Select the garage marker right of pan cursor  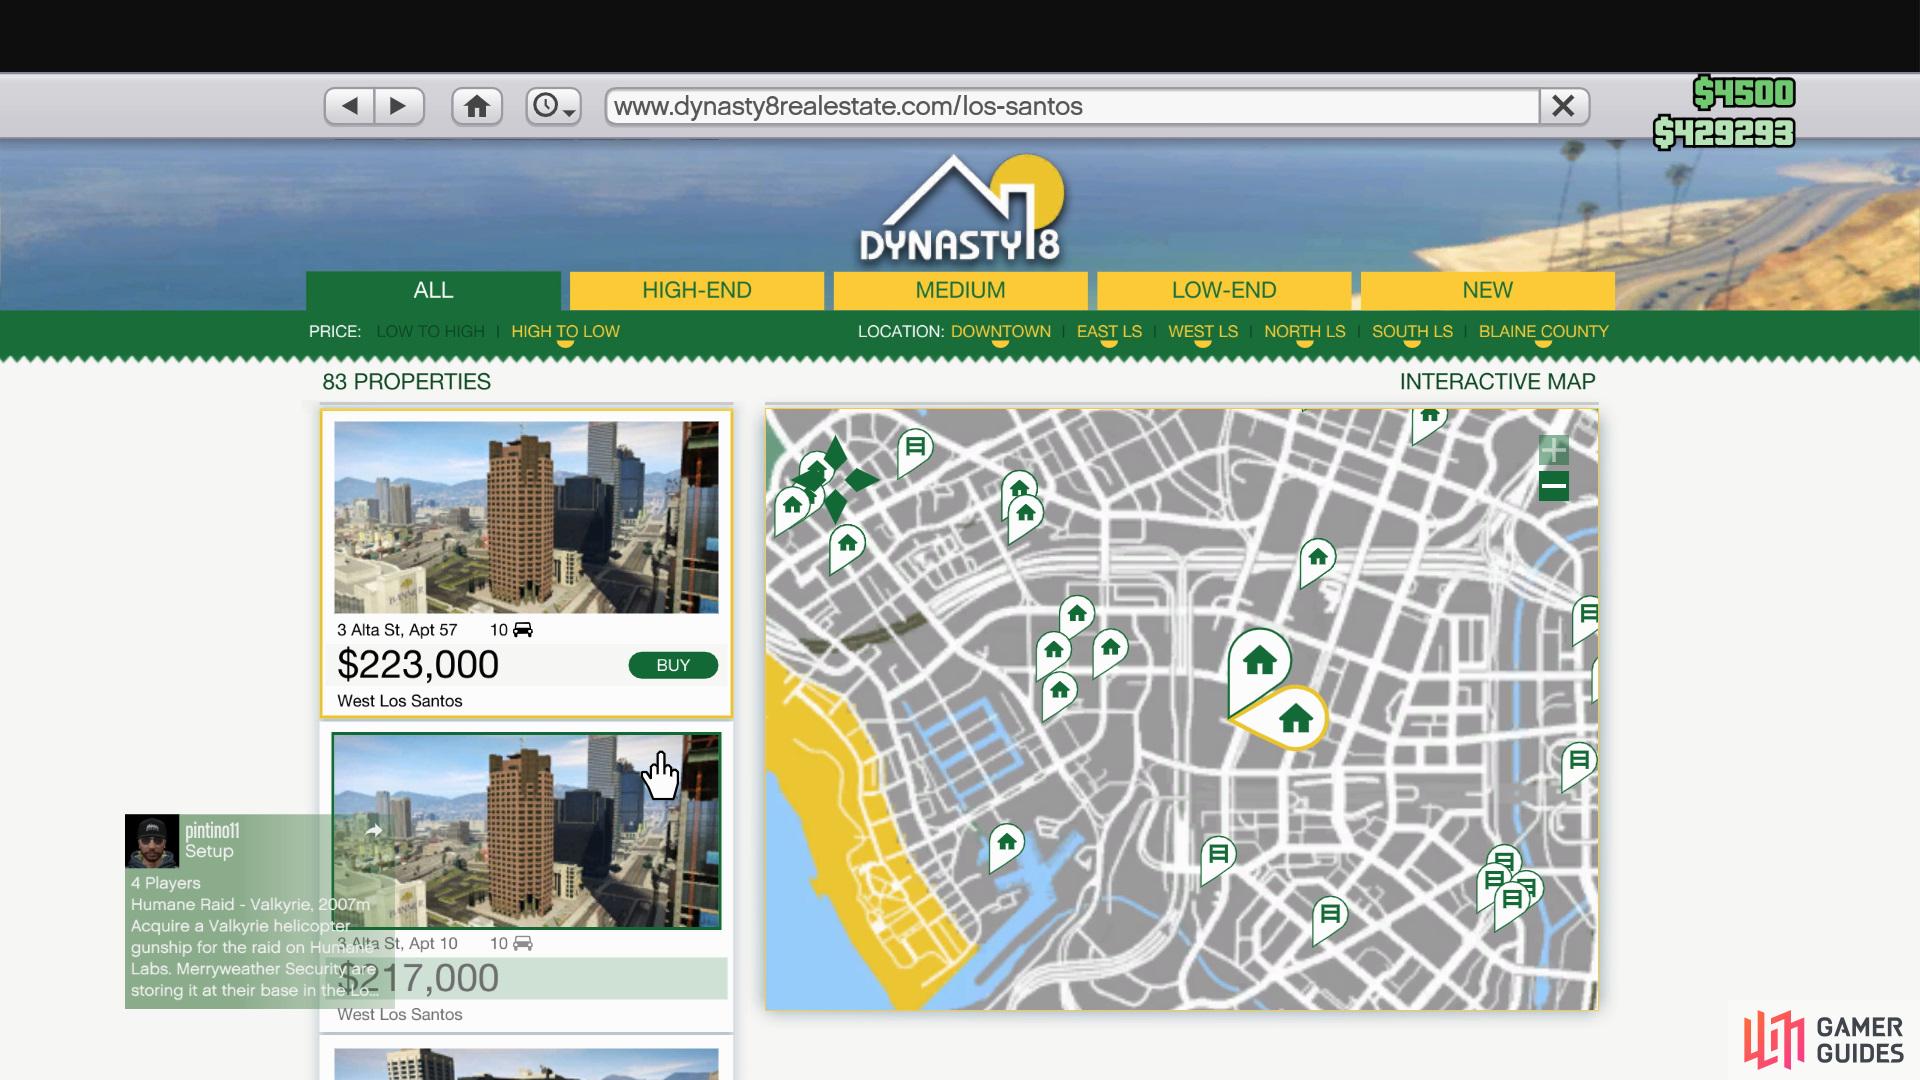click(915, 448)
